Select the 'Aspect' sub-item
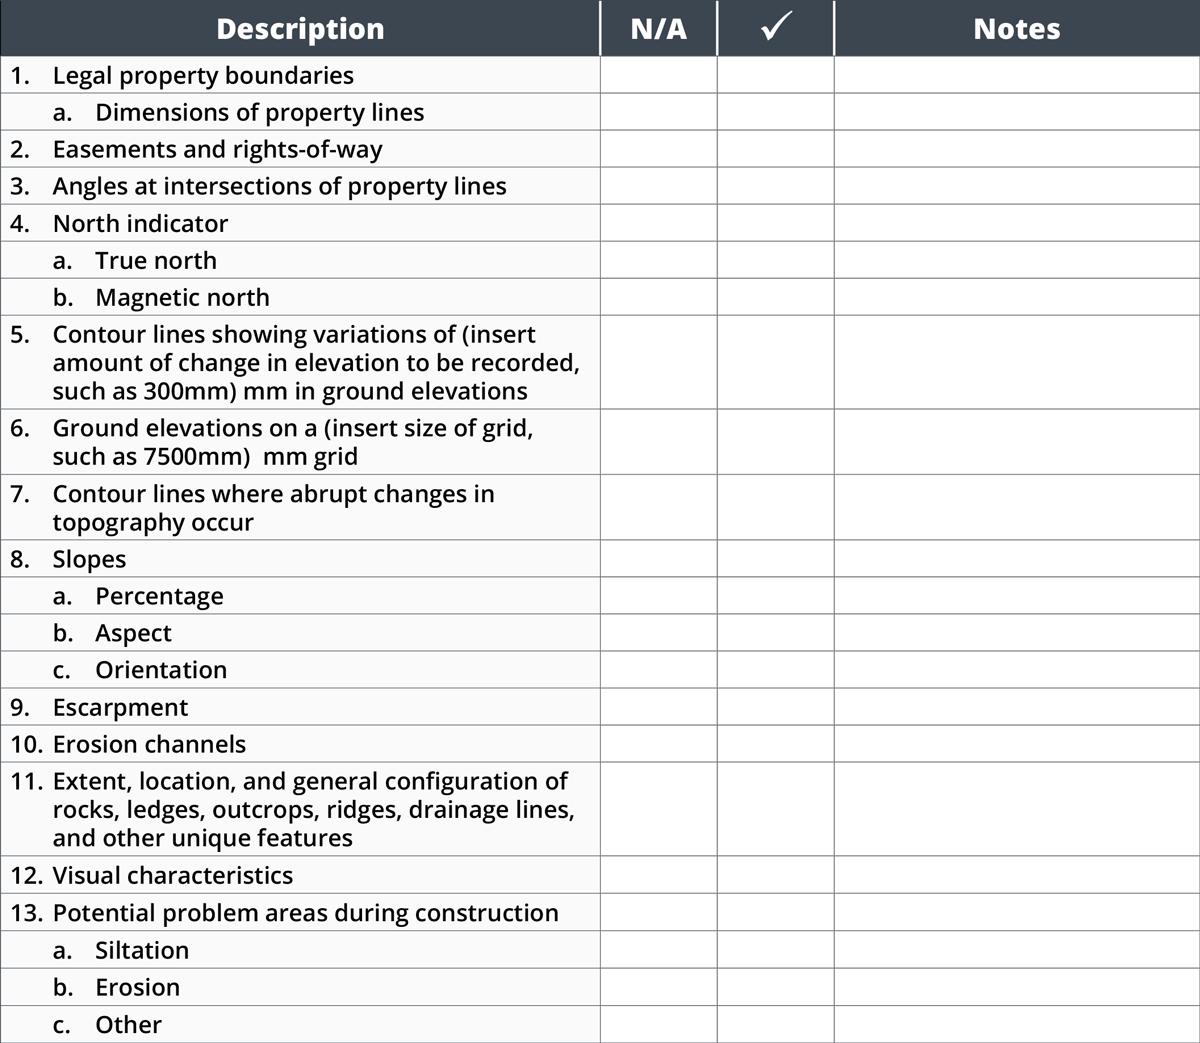This screenshot has height=1043, width=1200. coord(133,633)
